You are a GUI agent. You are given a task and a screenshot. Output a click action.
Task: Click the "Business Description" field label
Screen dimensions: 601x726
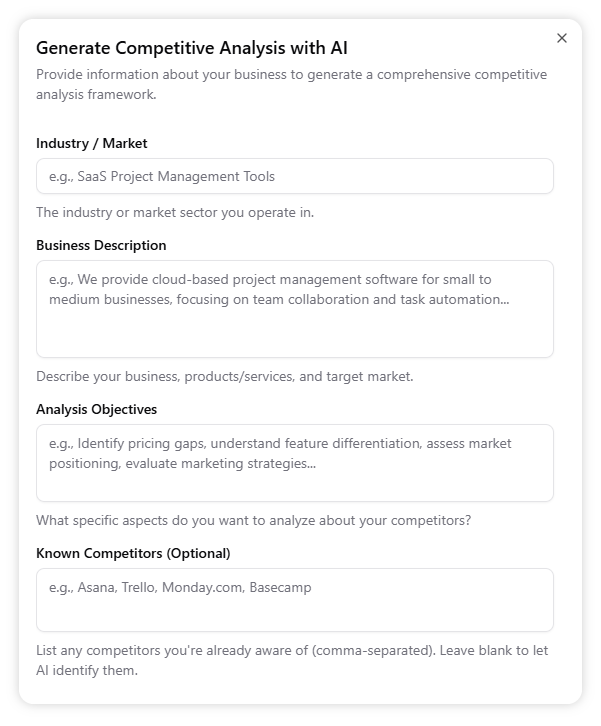tap(101, 245)
